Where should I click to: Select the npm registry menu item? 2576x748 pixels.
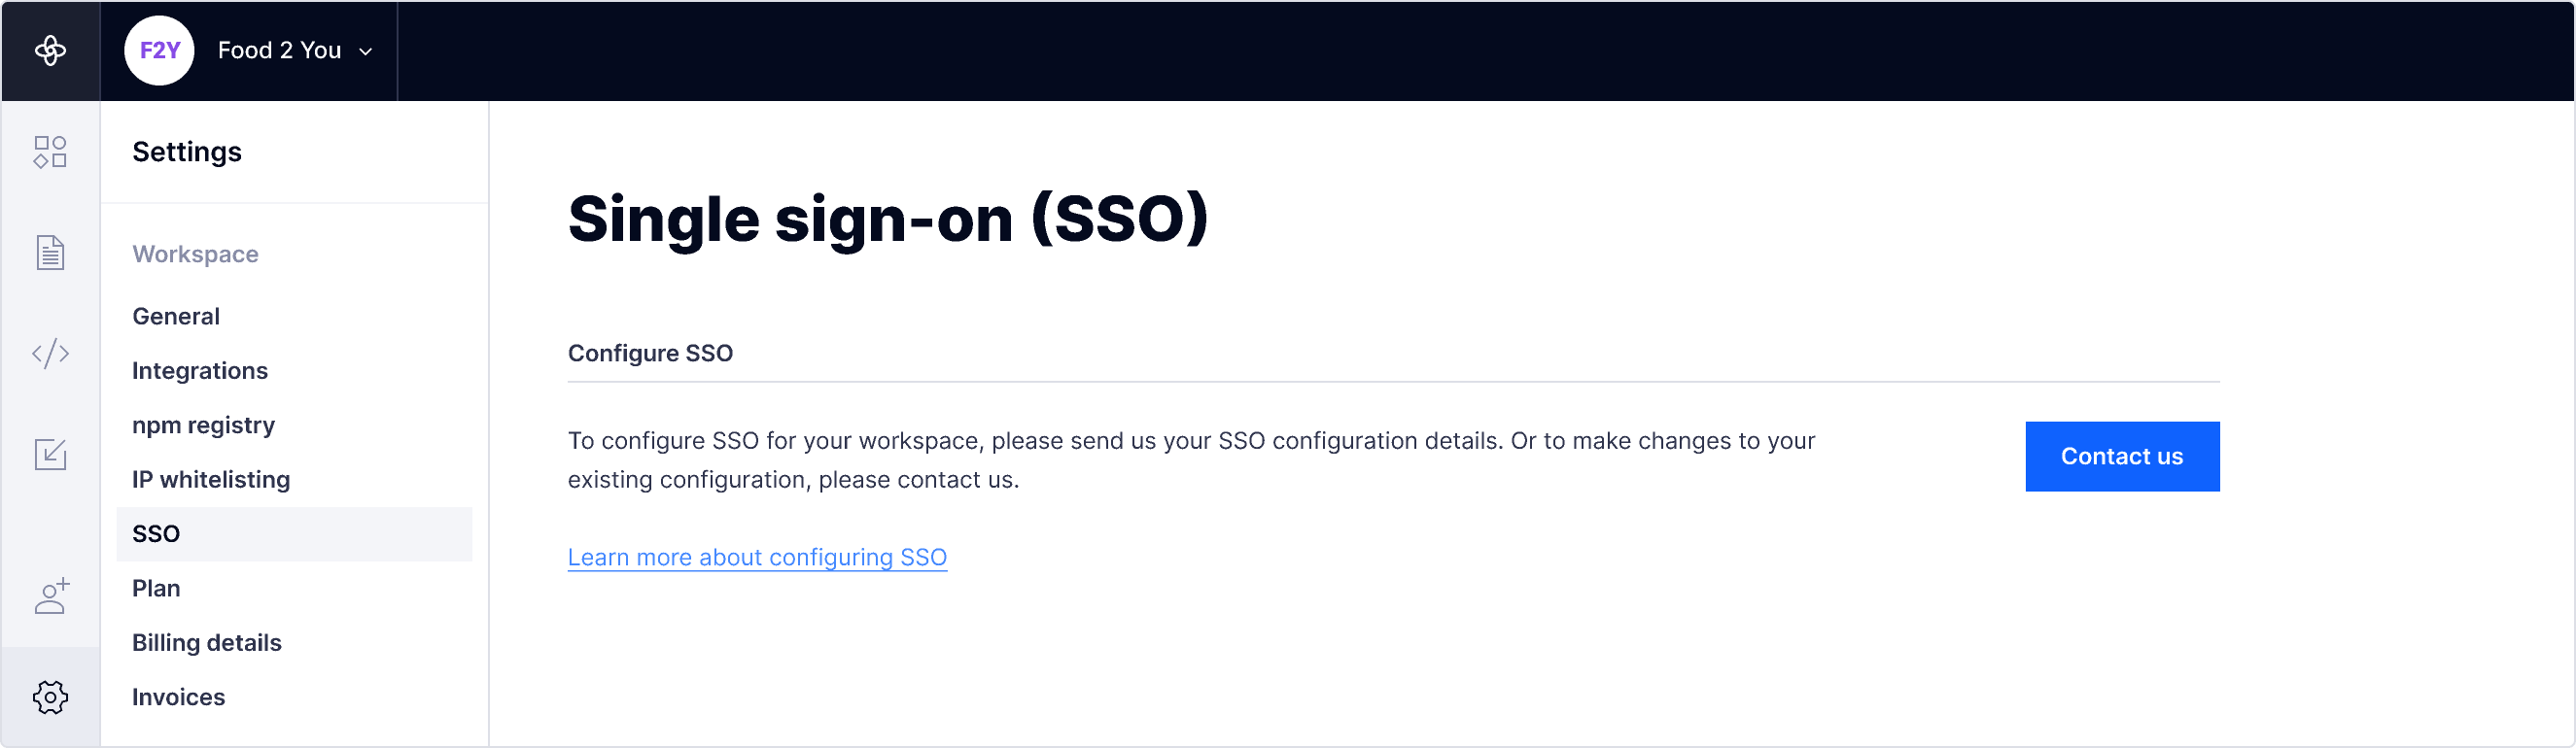203,424
